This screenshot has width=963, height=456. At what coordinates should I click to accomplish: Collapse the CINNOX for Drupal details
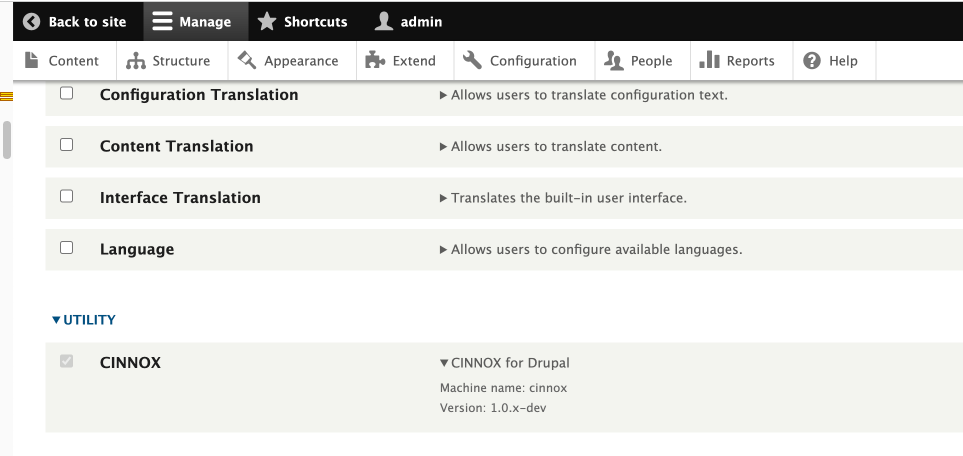(x=504, y=363)
